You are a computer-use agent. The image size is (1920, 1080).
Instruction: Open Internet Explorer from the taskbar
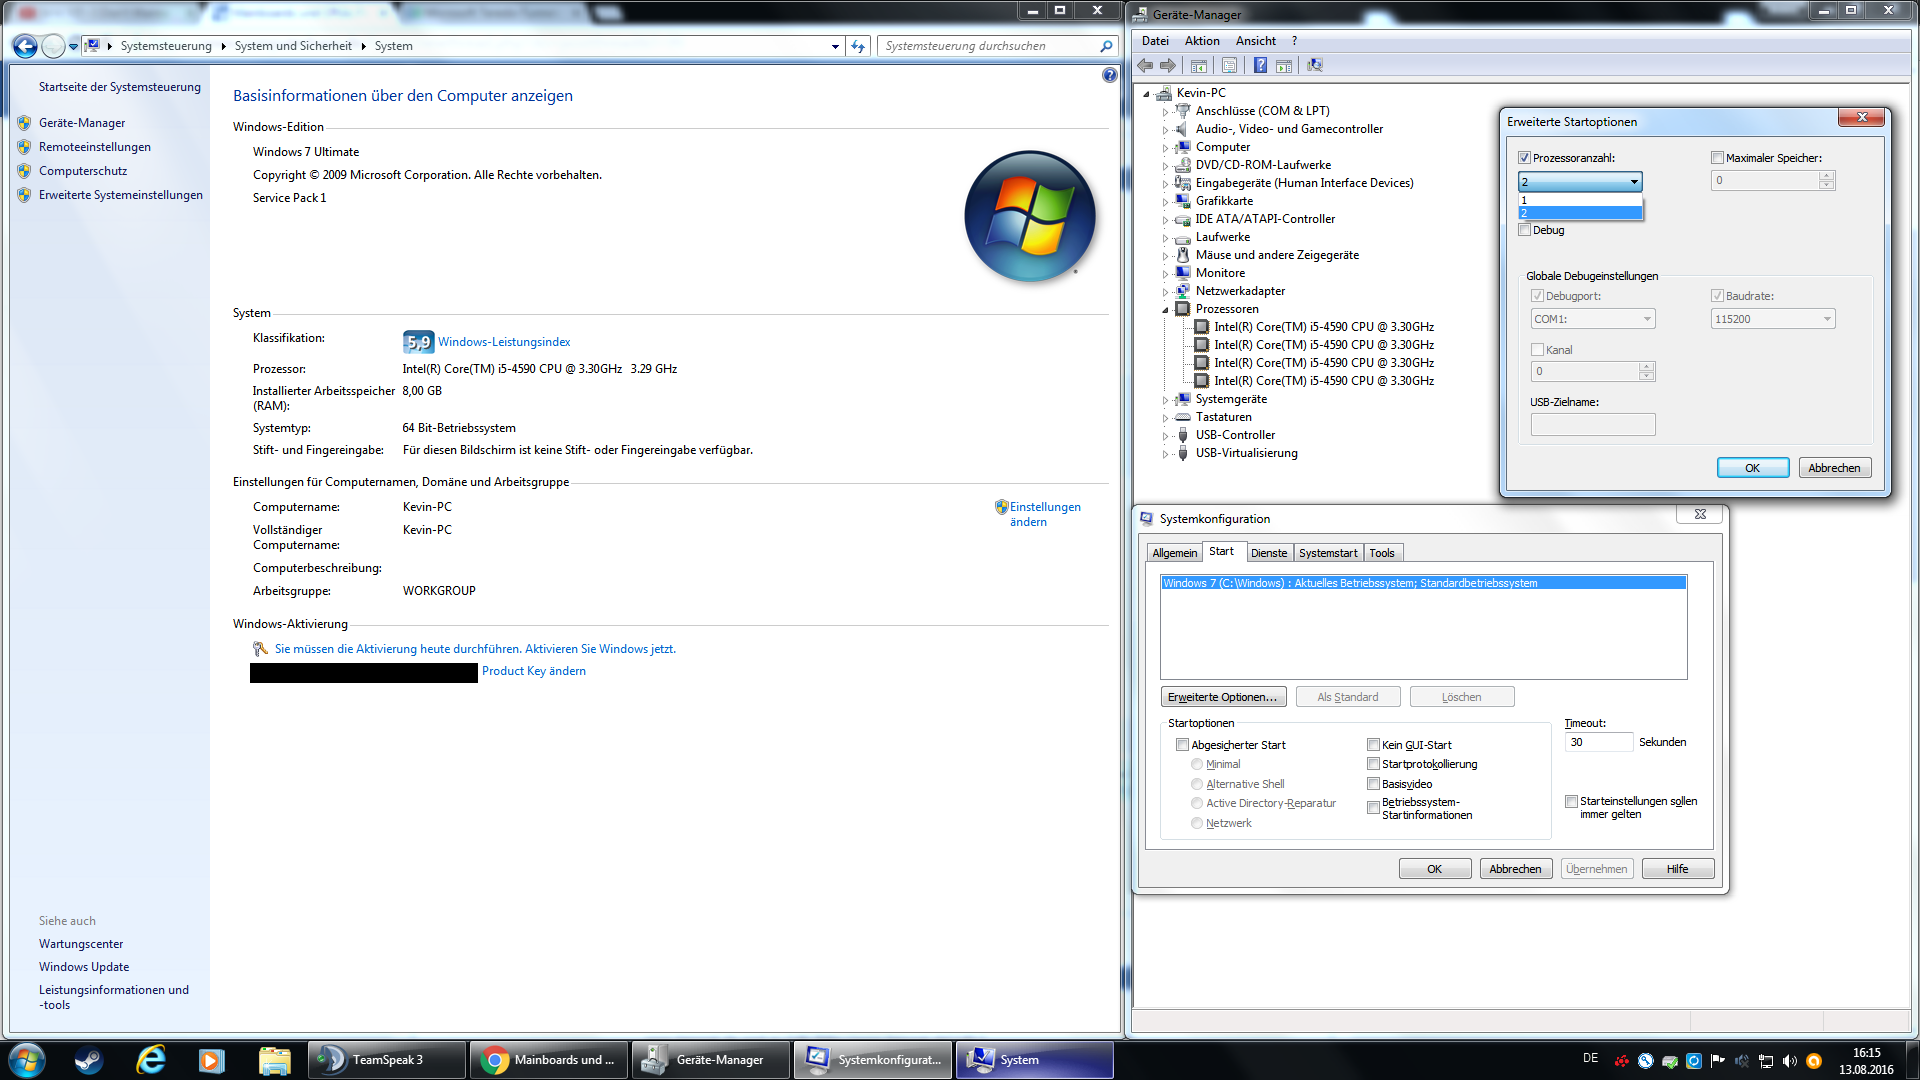(151, 1059)
